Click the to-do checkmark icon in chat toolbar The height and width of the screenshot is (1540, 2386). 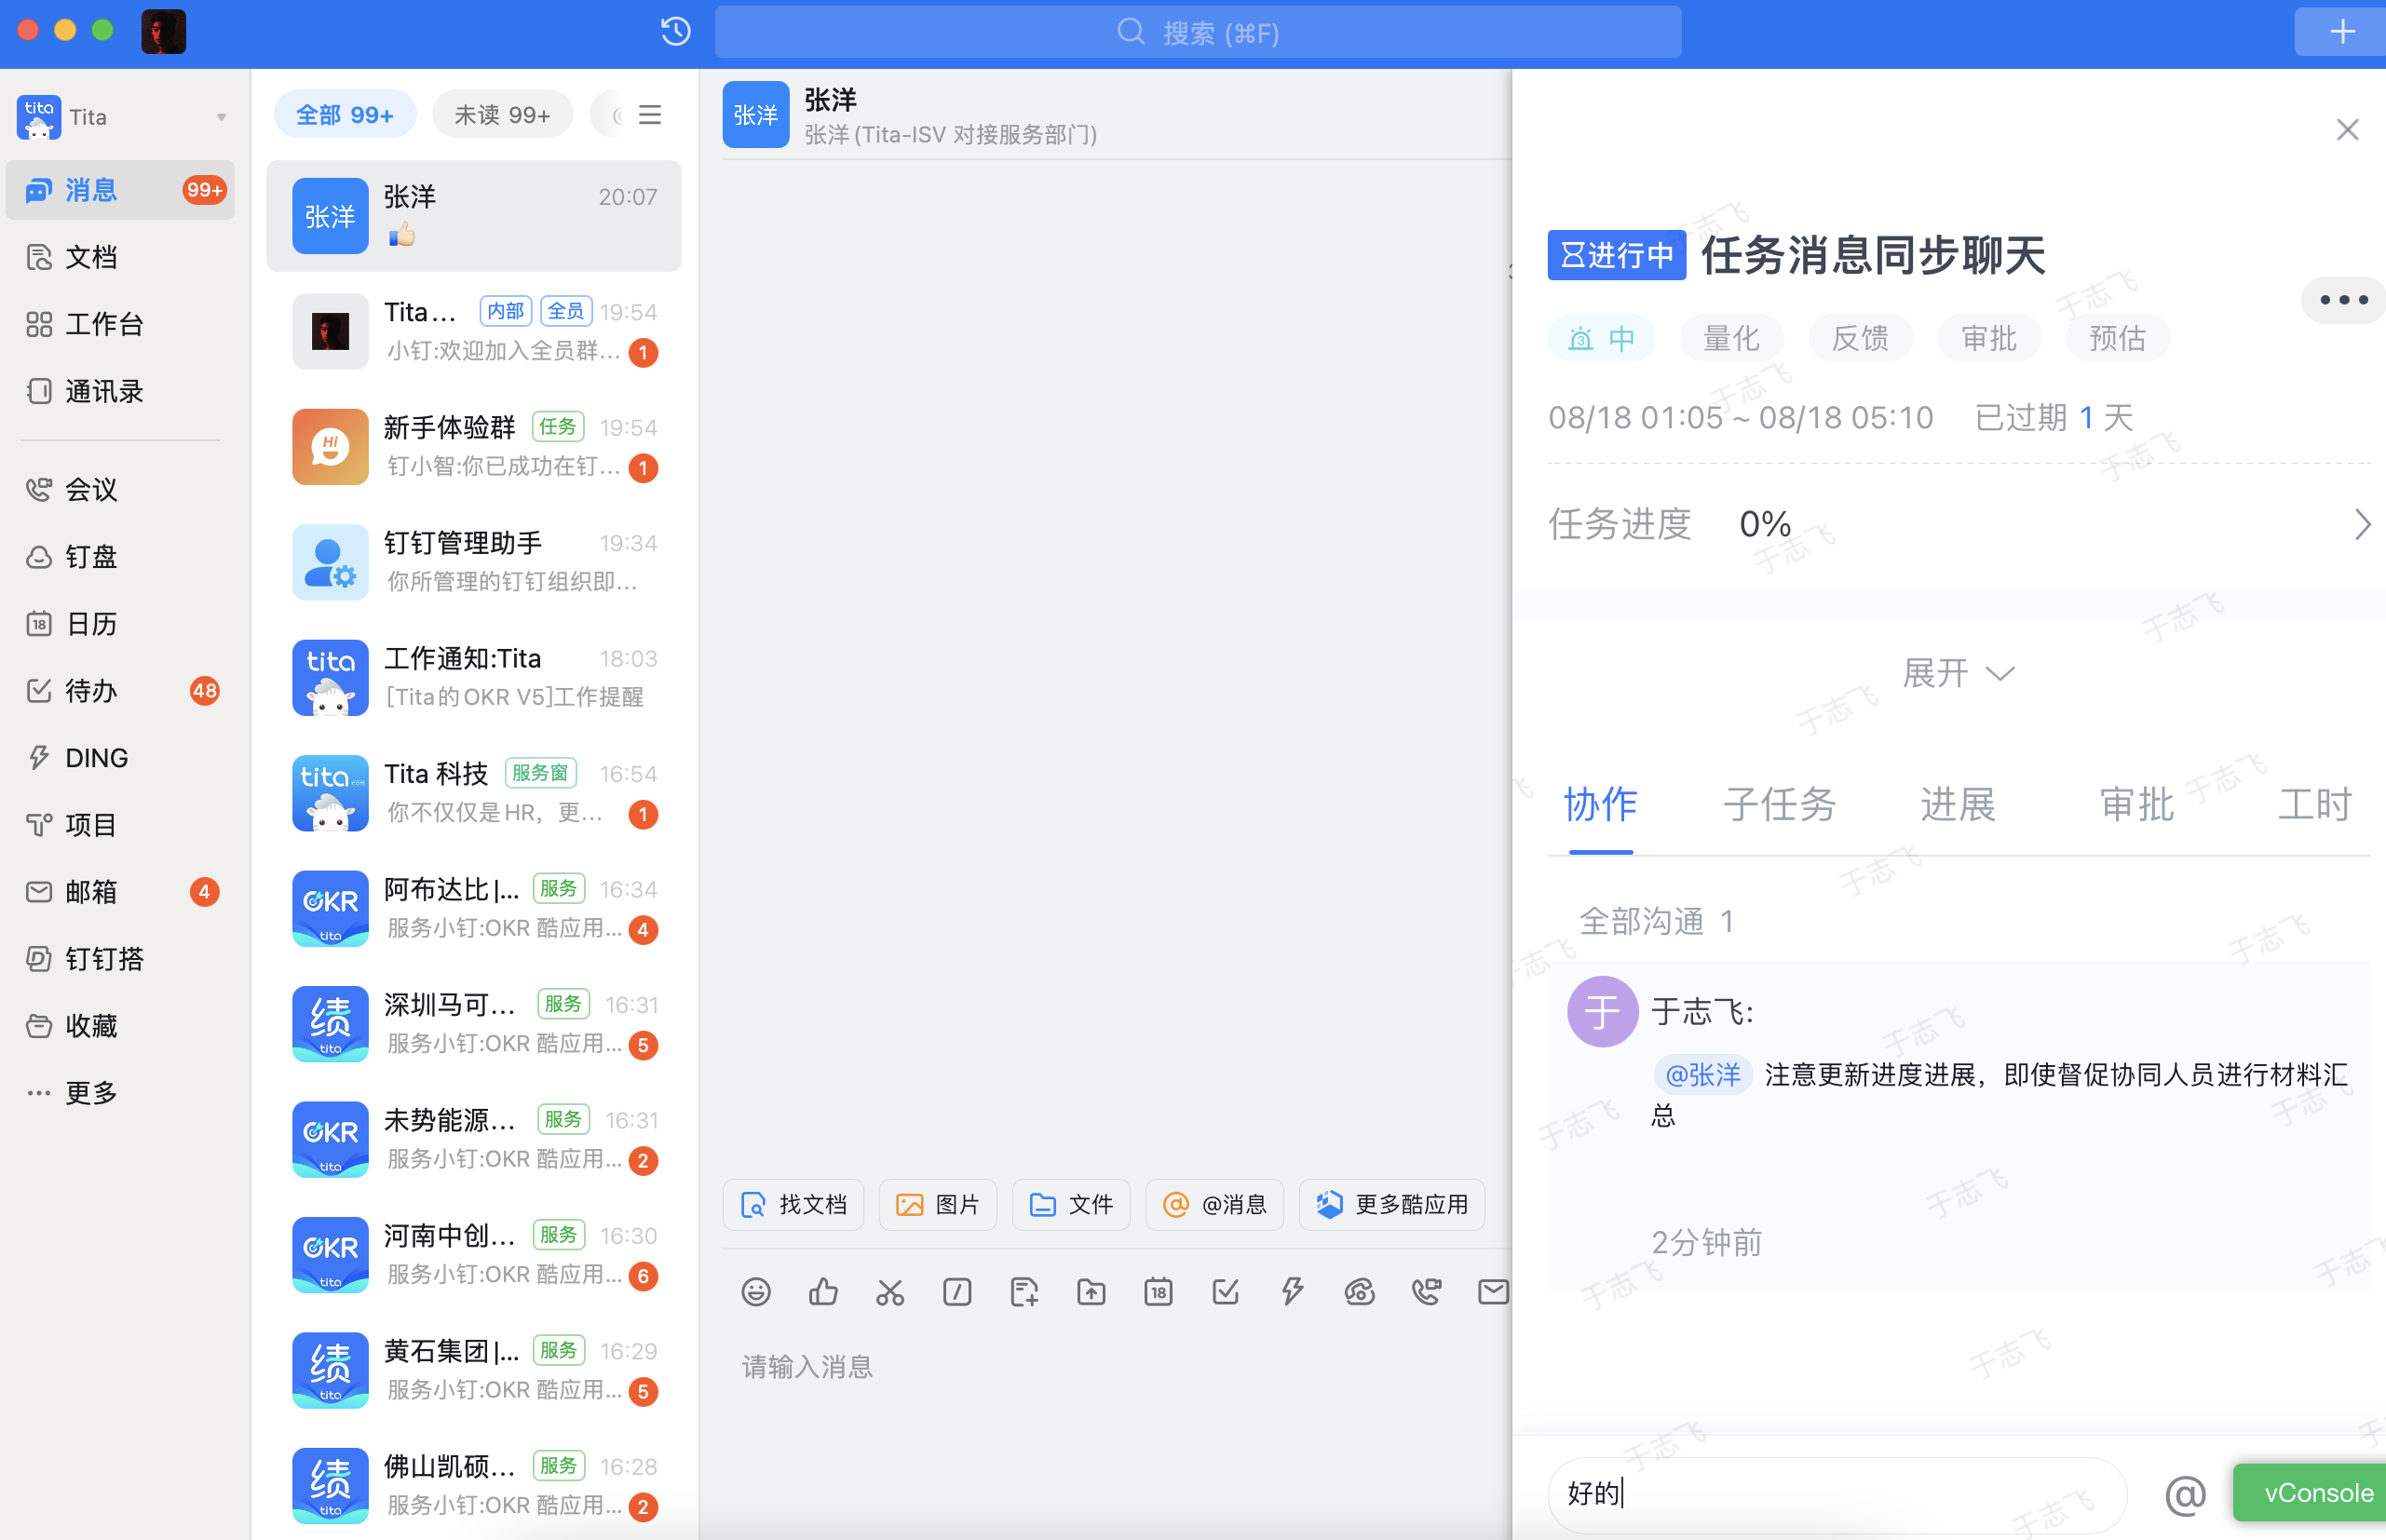(x=1225, y=1292)
